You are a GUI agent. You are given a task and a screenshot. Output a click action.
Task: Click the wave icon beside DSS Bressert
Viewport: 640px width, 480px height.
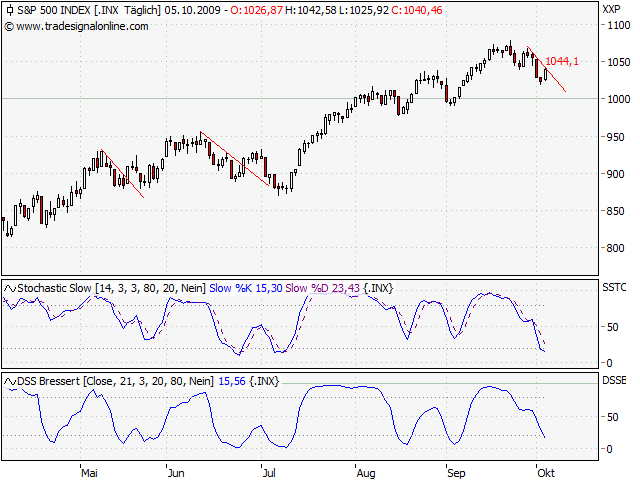point(10,382)
